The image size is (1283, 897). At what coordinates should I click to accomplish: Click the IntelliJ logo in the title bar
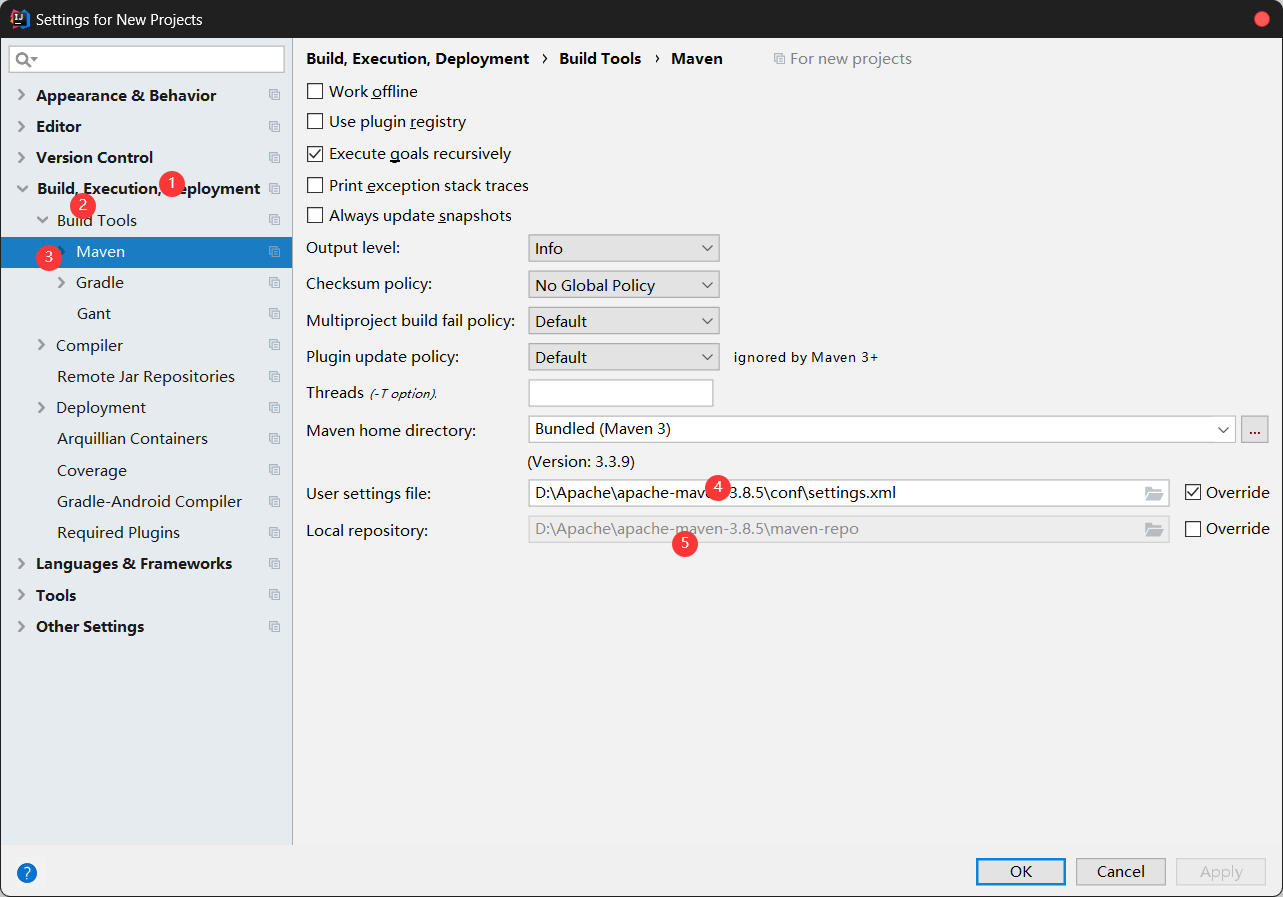pyautogui.click(x=19, y=19)
